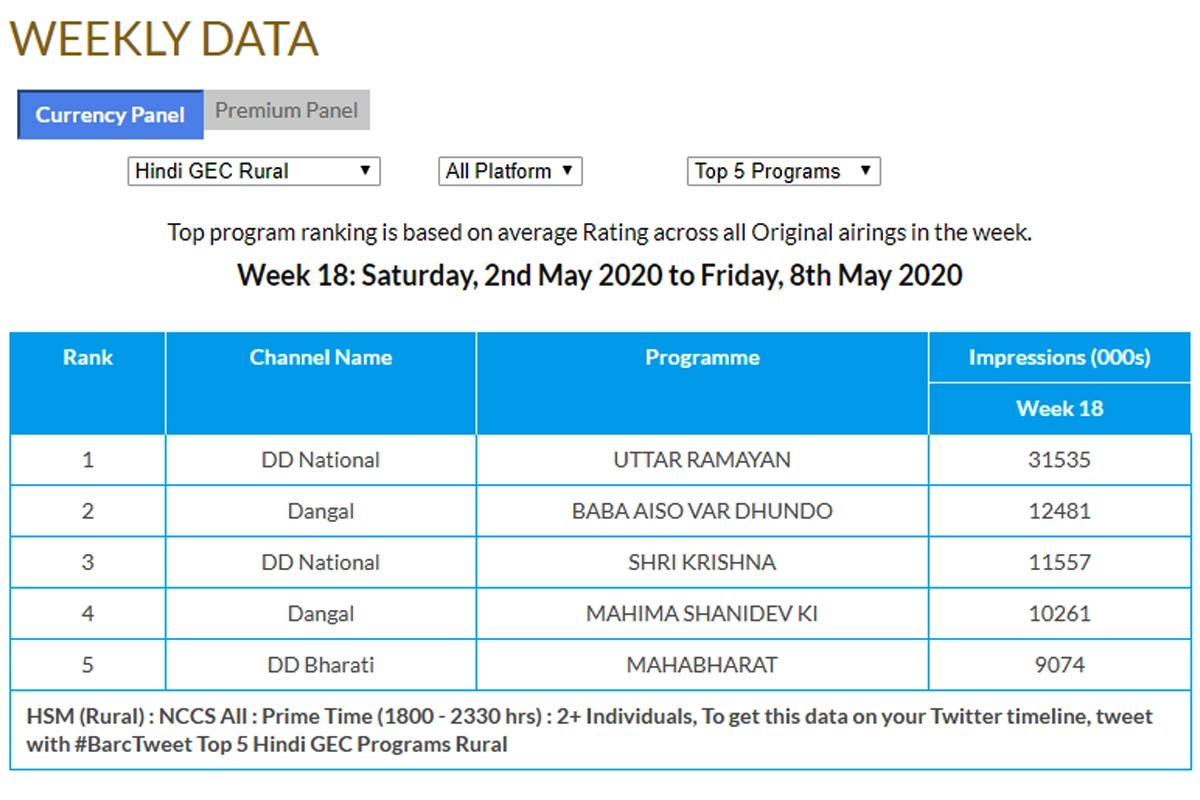Click the Rank column header

coord(88,358)
